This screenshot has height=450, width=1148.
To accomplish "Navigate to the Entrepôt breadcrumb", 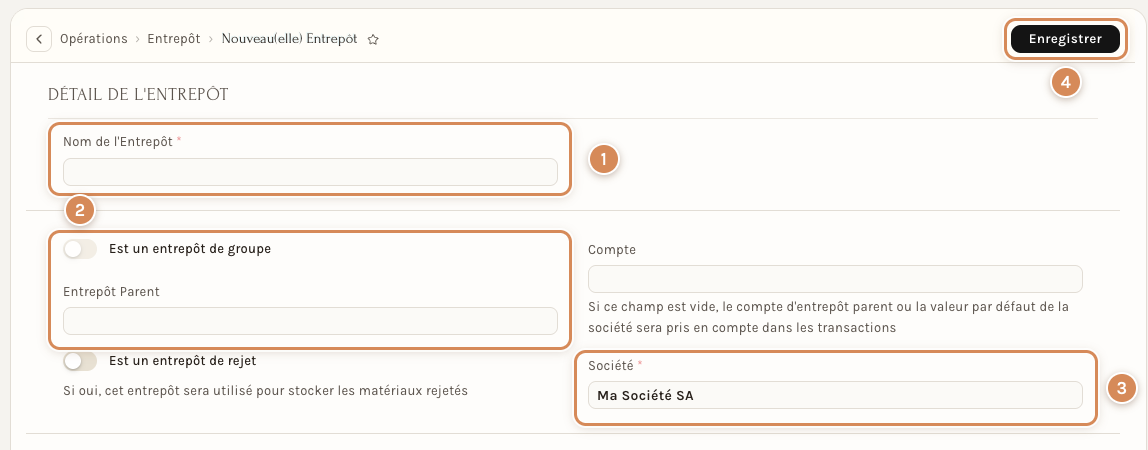I will click(x=174, y=39).
